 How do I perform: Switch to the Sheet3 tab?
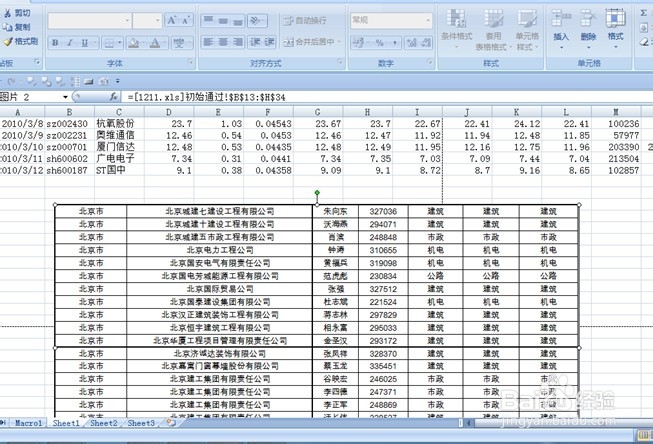[141, 423]
